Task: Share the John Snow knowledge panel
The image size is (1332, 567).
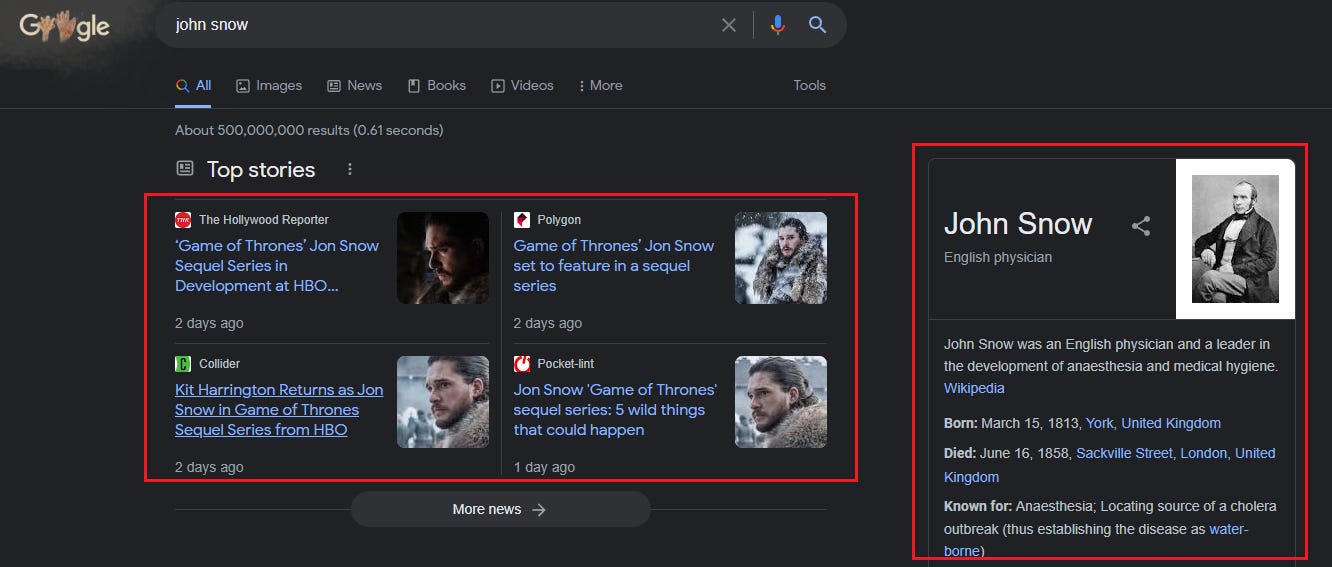Action: 1141,226
